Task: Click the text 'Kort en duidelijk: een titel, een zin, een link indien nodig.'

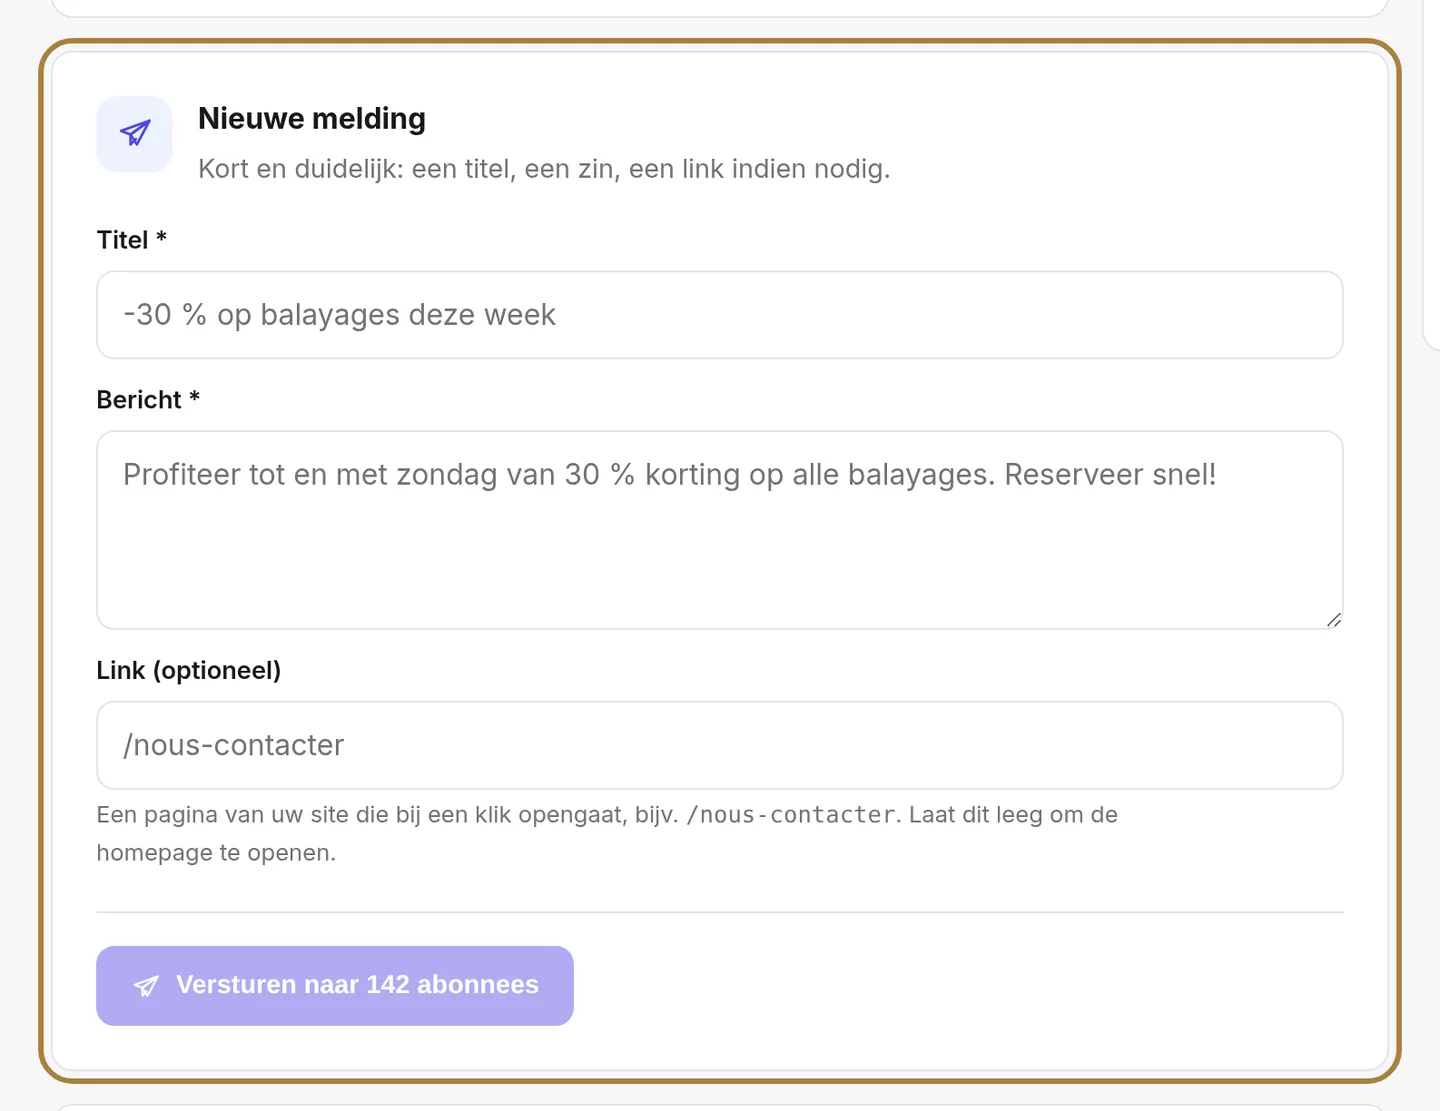Action: pos(544,169)
